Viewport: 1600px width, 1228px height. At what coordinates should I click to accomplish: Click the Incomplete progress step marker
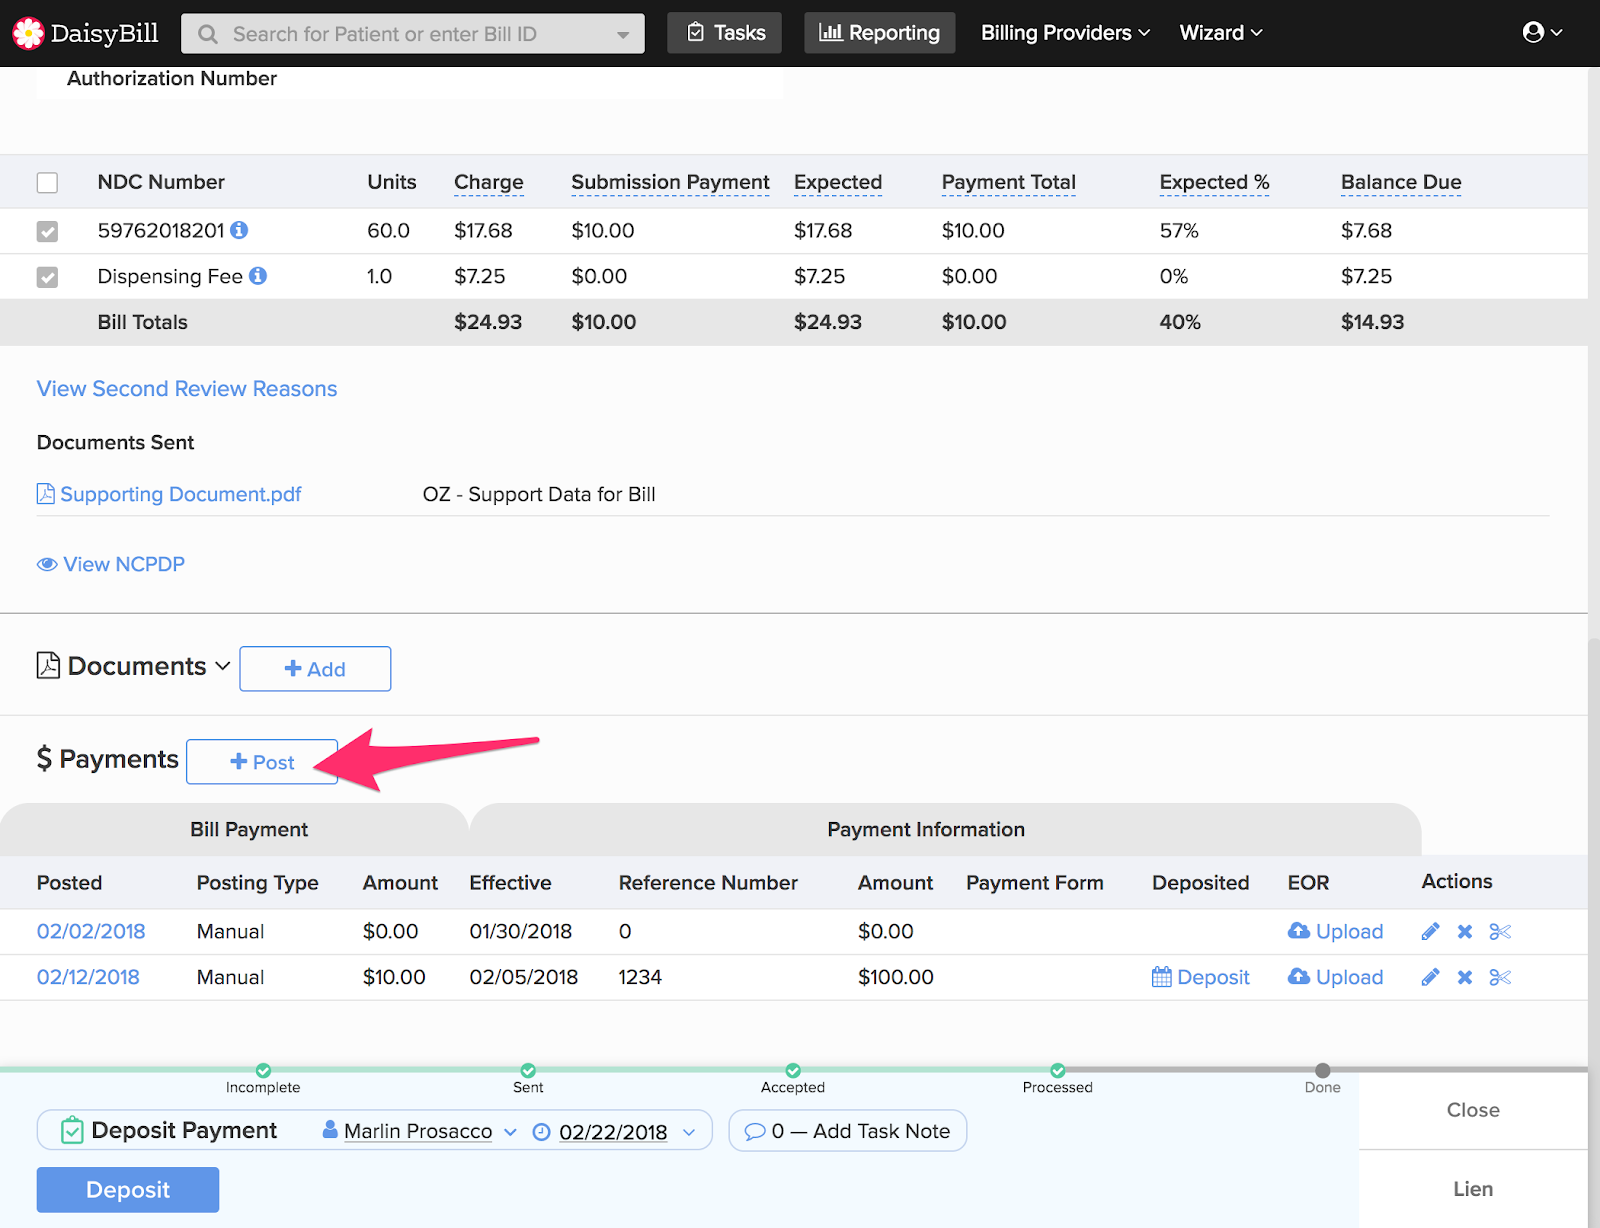pyautogui.click(x=263, y=1070)
